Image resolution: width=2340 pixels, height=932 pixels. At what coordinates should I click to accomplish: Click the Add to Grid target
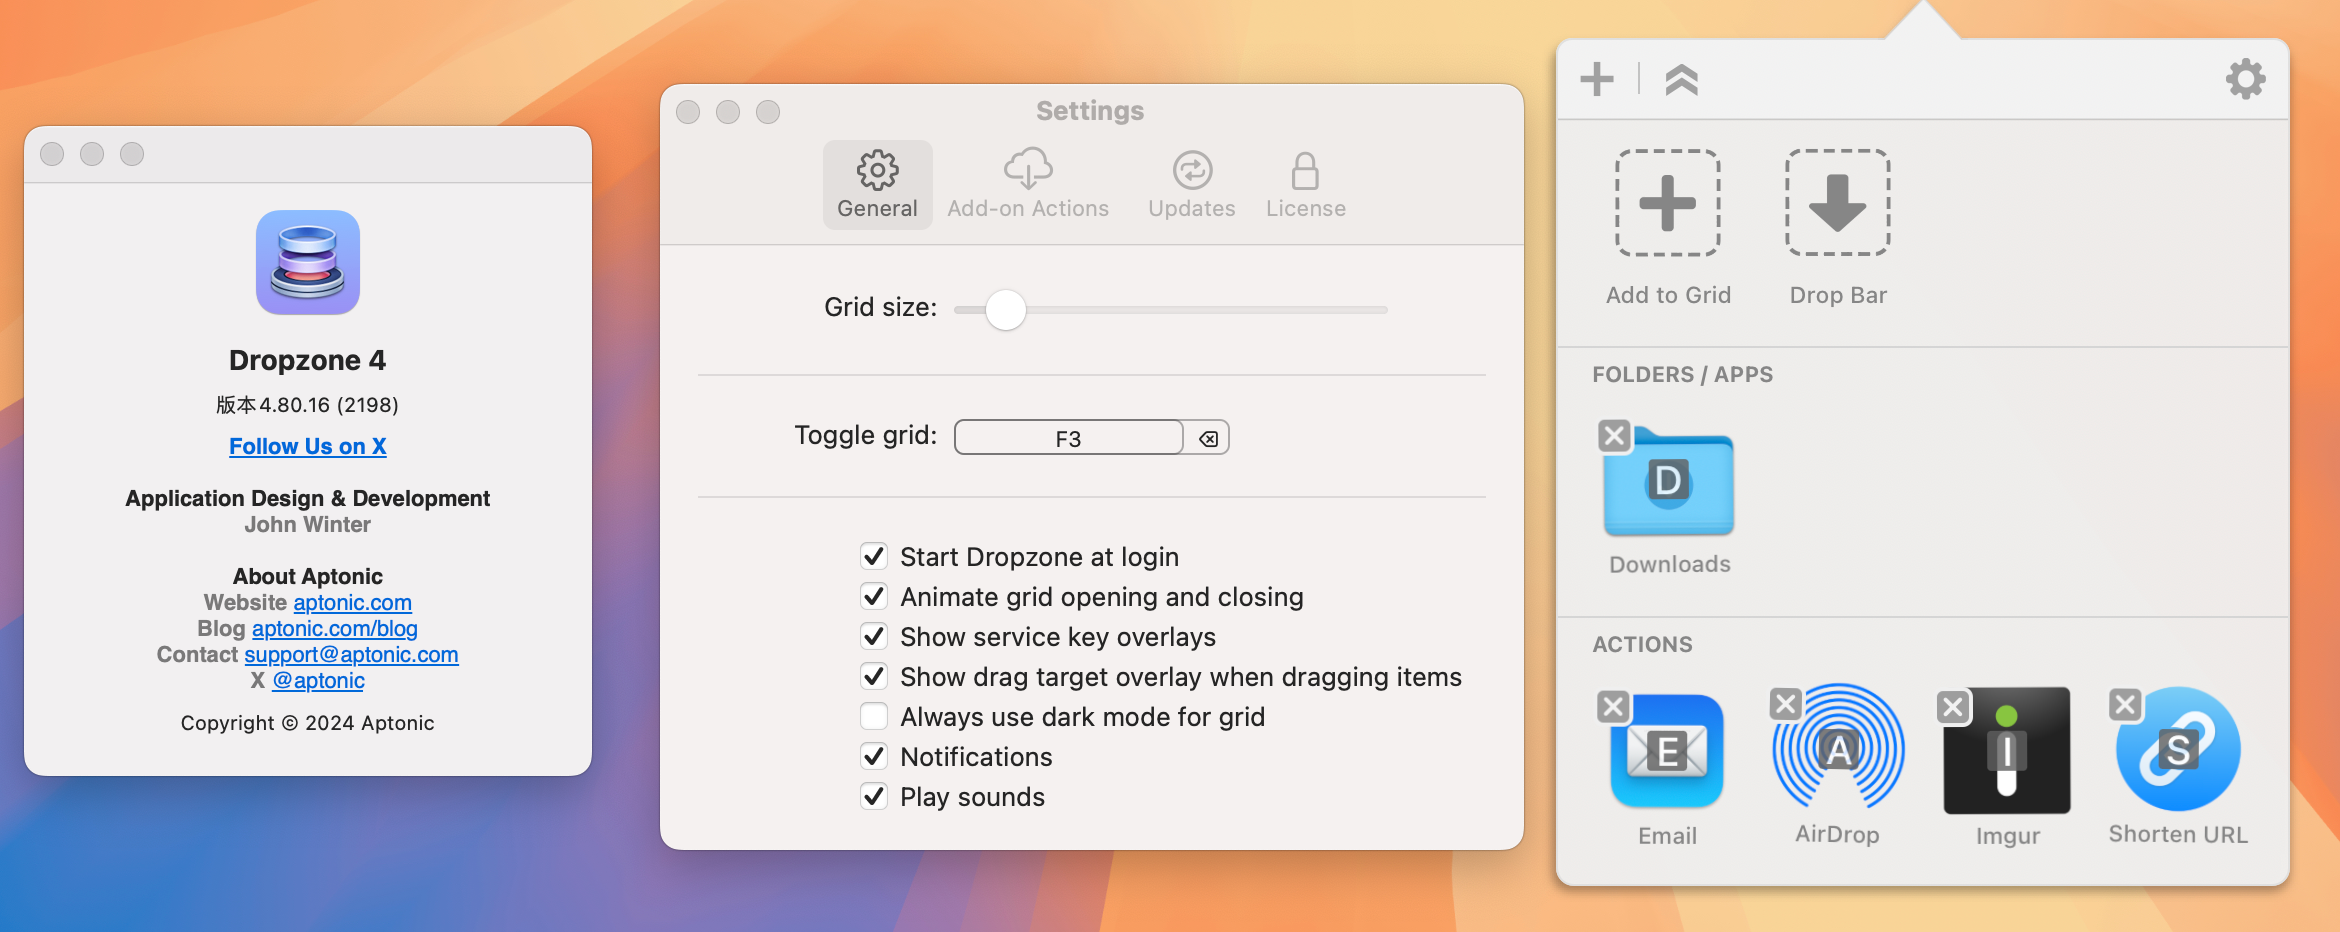coord(1667,203)
